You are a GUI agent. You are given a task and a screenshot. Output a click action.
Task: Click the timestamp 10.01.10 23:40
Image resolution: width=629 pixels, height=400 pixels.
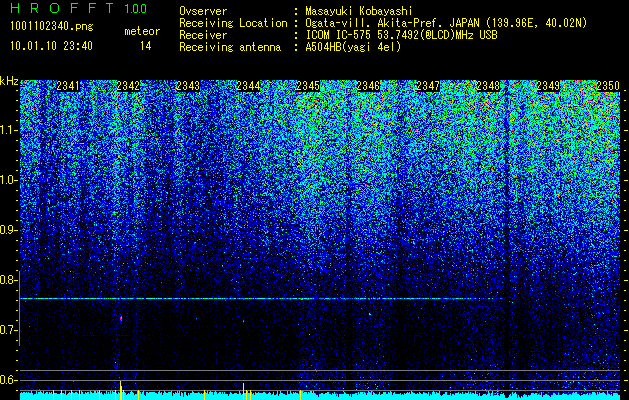51,46
